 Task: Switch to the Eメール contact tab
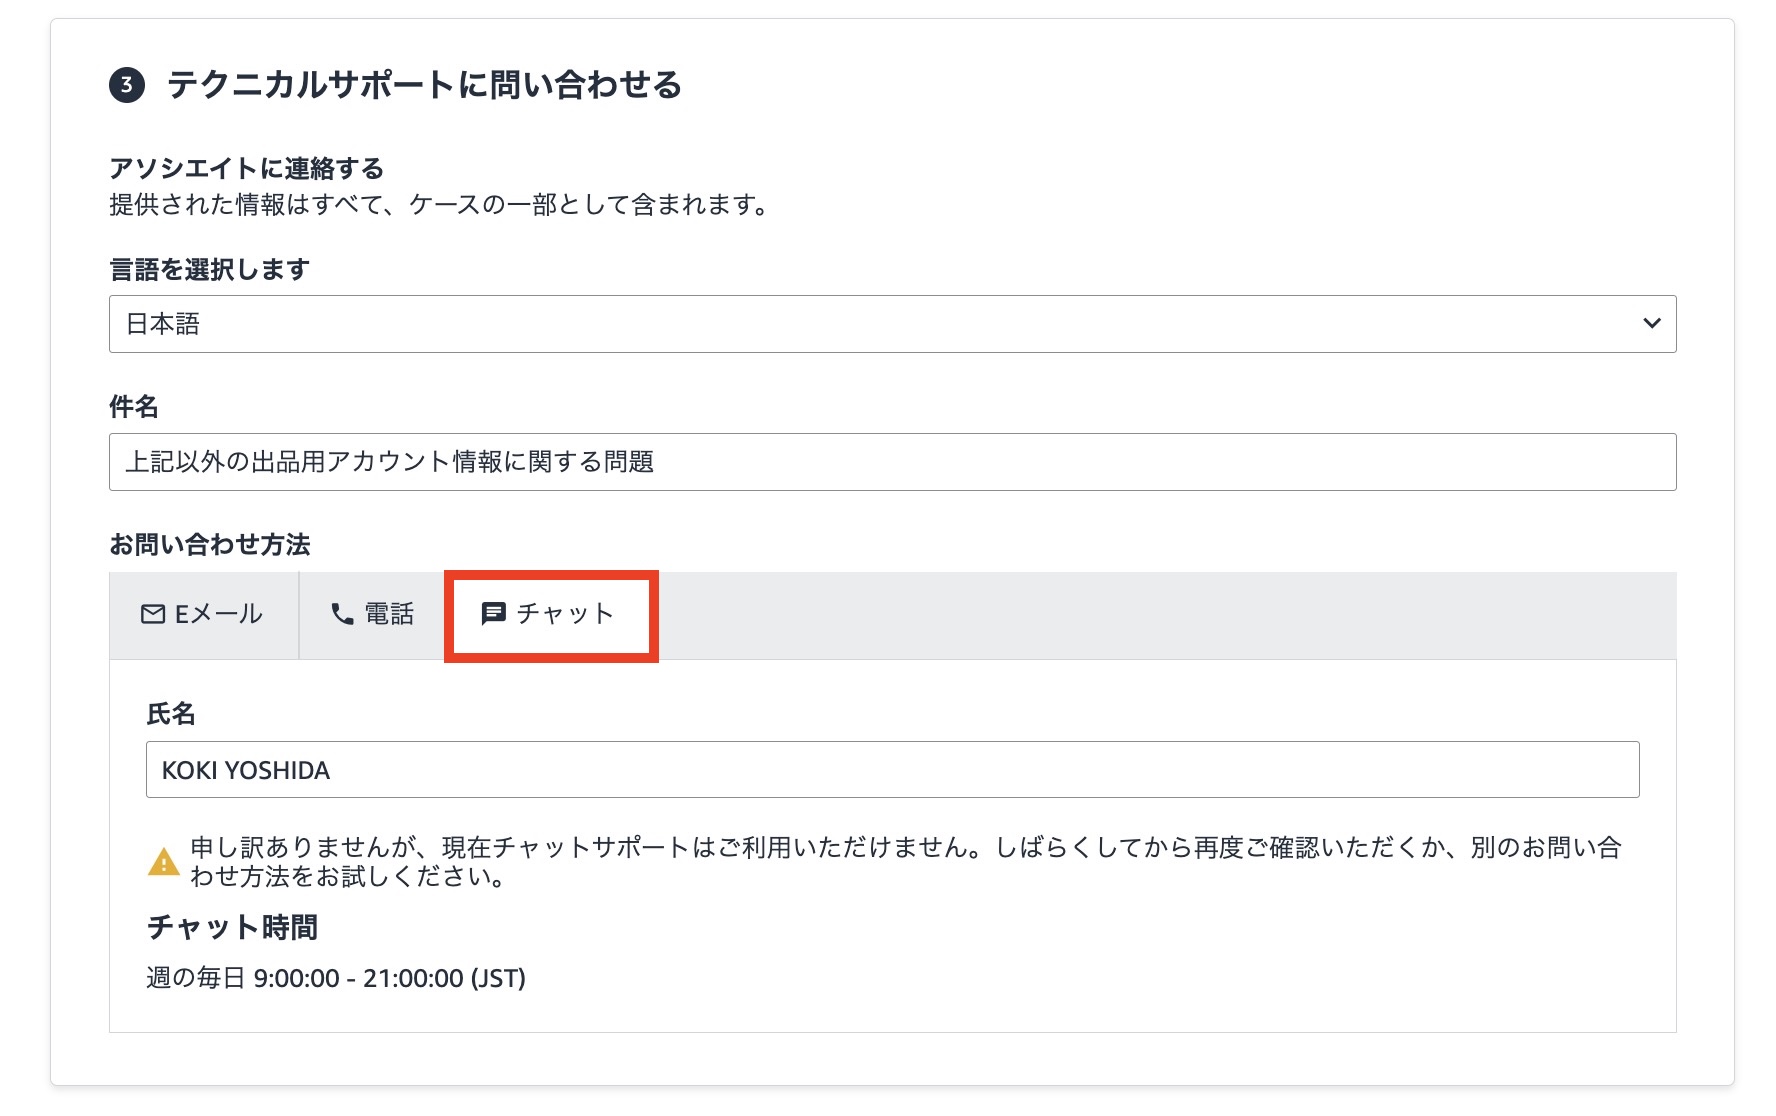(203, 614)
